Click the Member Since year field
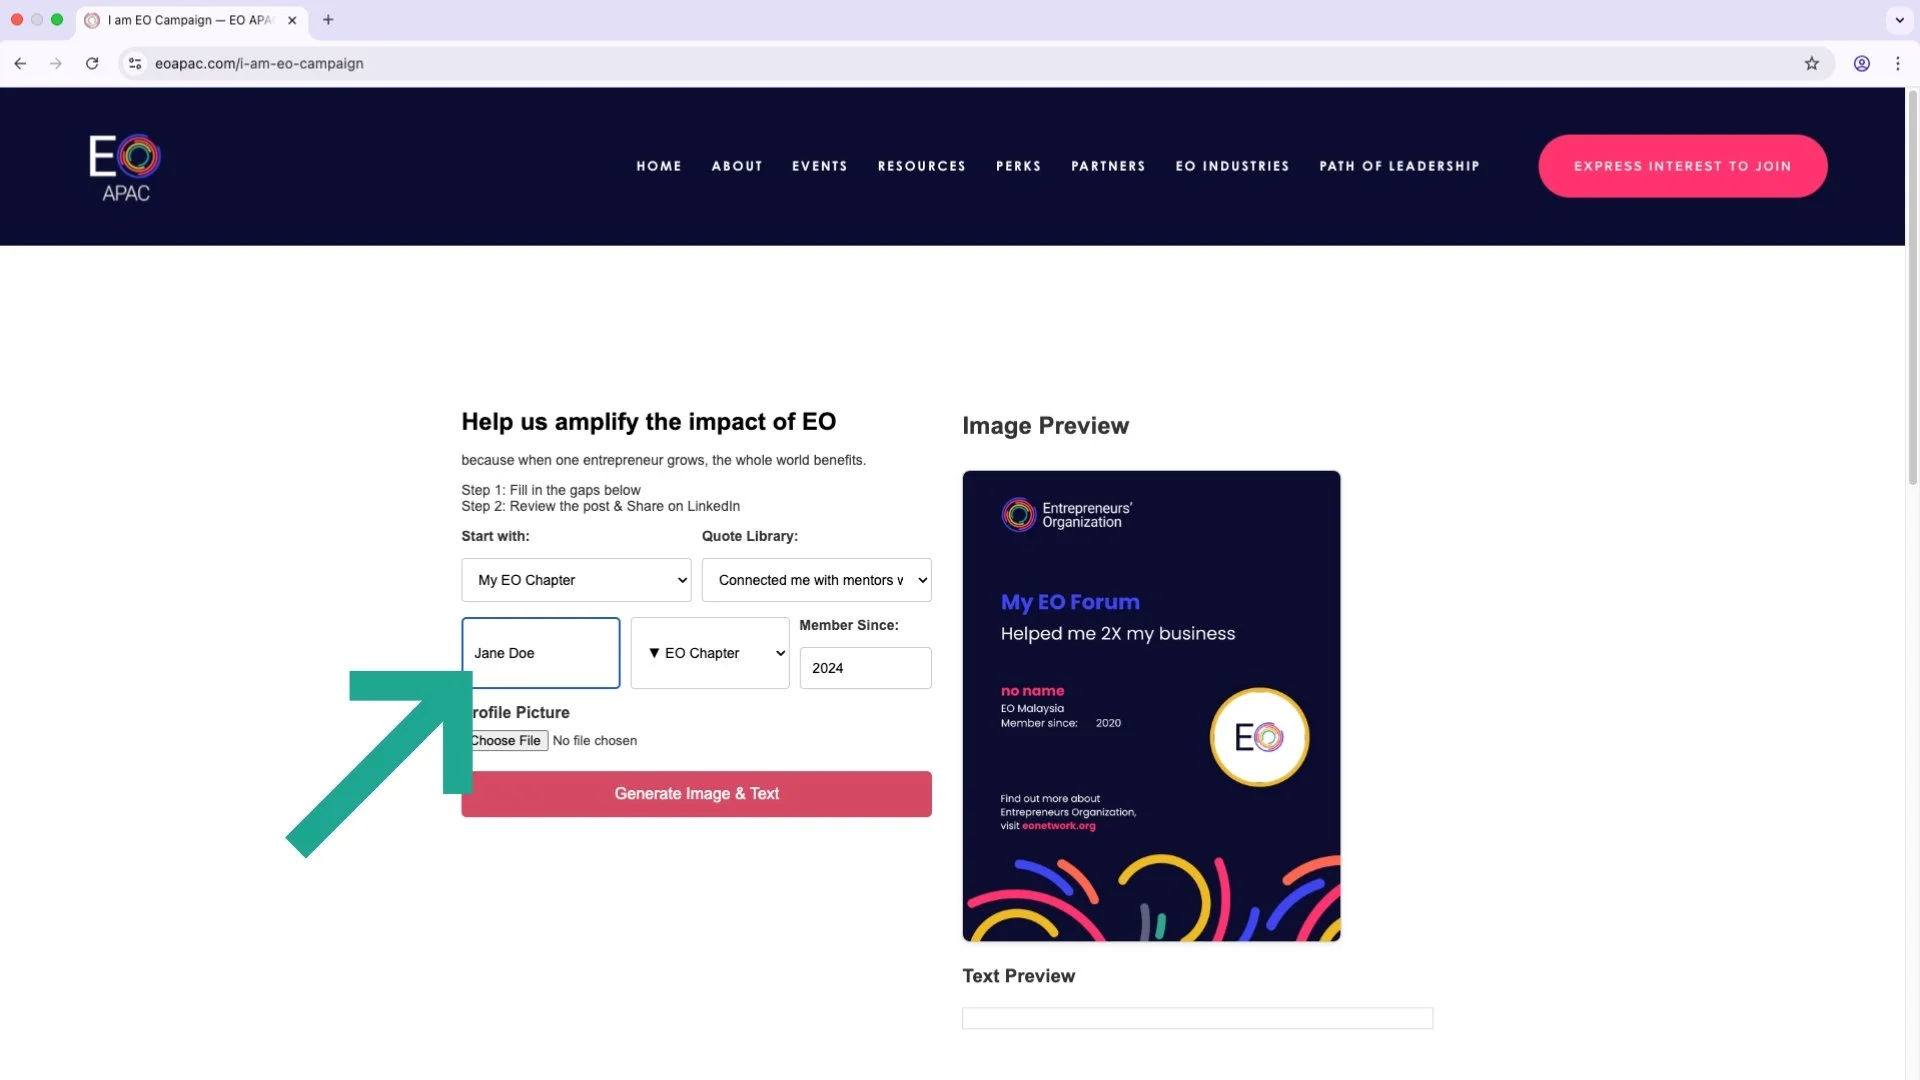This screenshot has height=1080, width=1920. pos(865,668)
